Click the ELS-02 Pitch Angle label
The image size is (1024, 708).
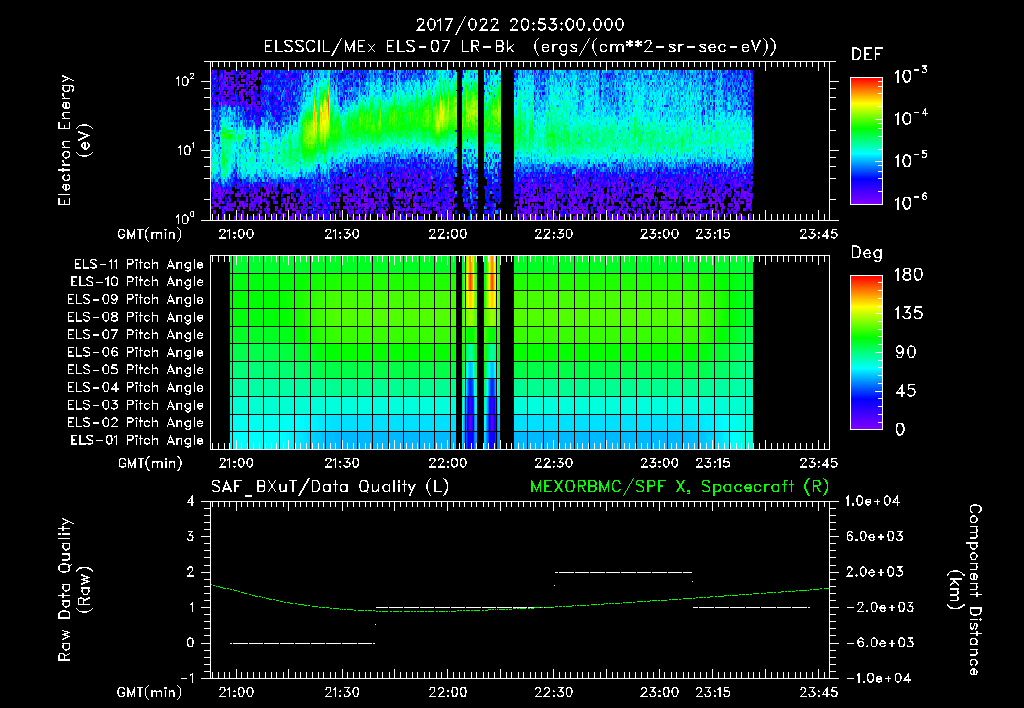[x=135, y=423]
